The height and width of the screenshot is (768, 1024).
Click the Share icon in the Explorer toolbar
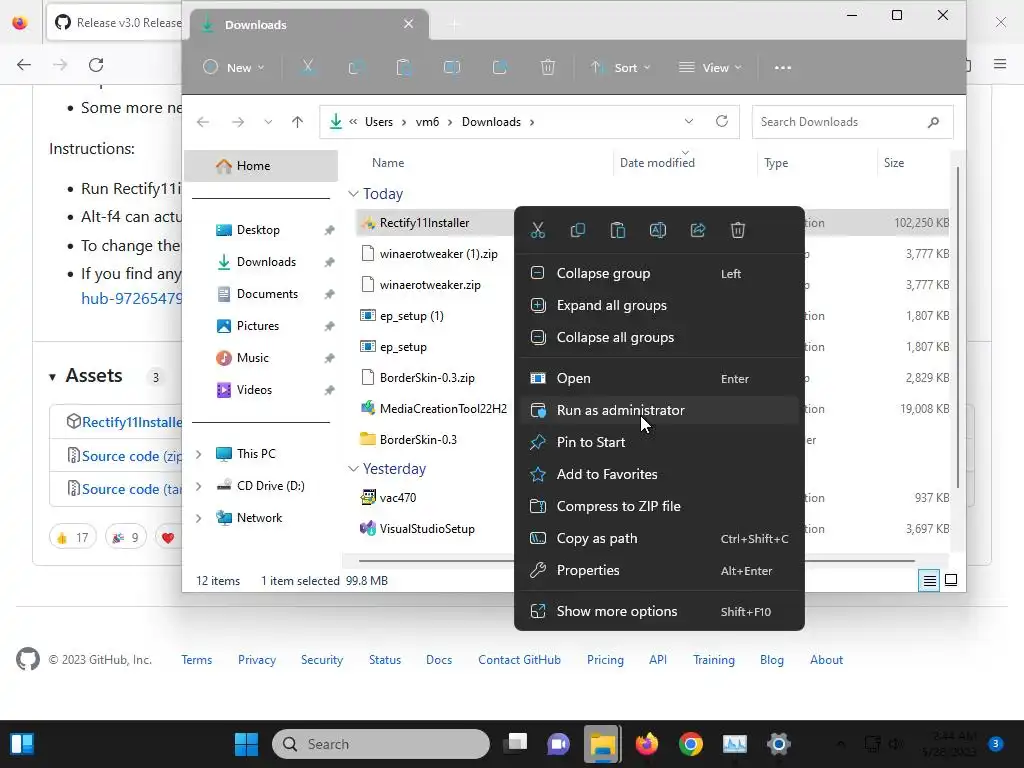(500, 67)
